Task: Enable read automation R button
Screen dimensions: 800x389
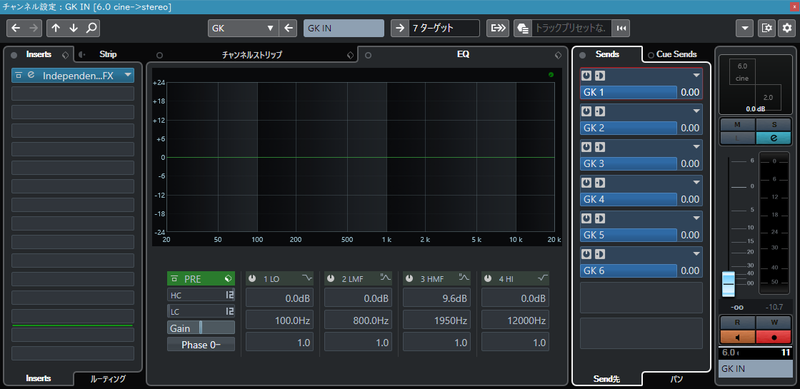Action: pos(738,323)
